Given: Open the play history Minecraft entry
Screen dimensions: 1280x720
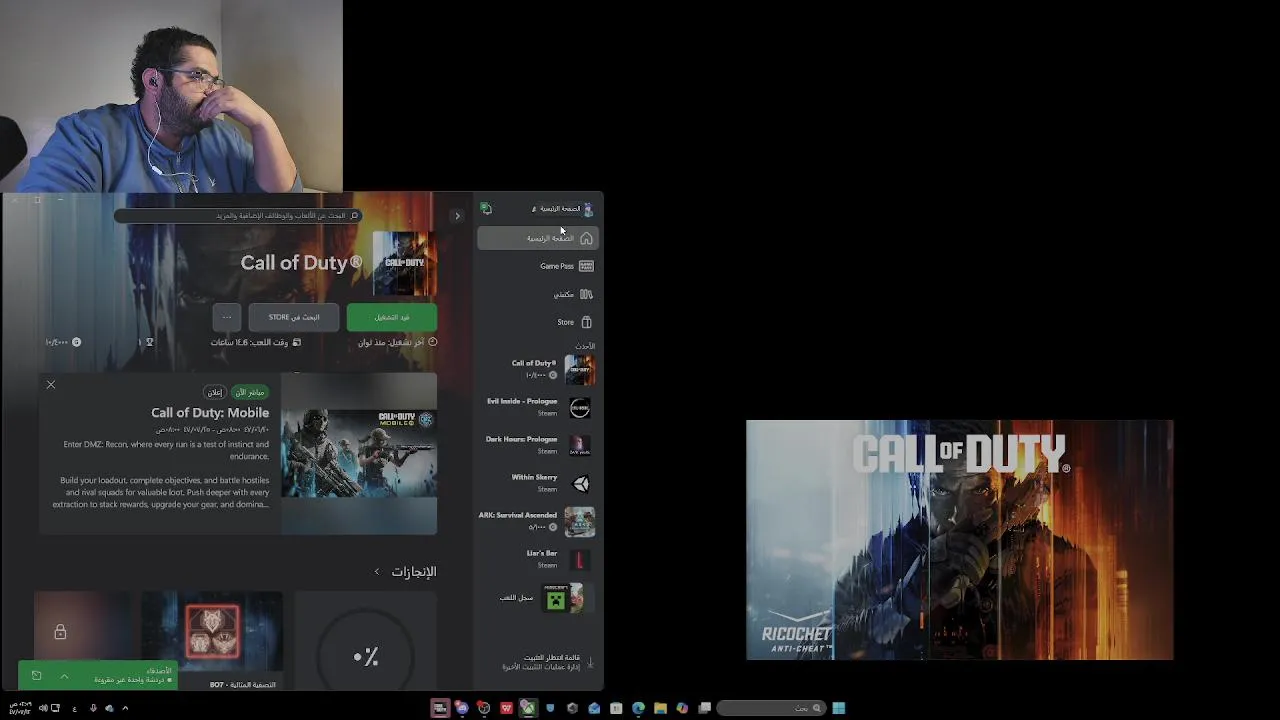Looking at the screenshot, I should pos(546,598).
